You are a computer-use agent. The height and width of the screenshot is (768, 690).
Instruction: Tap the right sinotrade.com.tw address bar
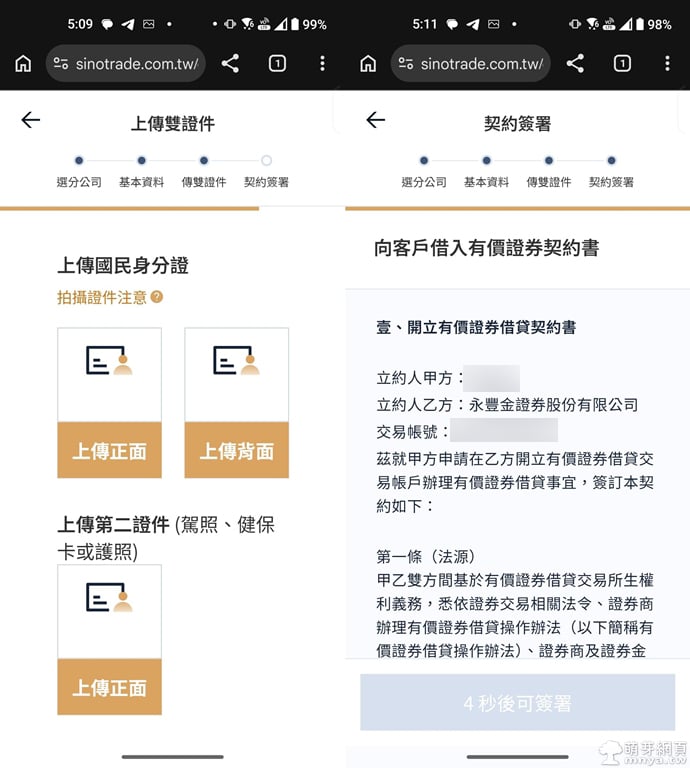tap(471, 64)
